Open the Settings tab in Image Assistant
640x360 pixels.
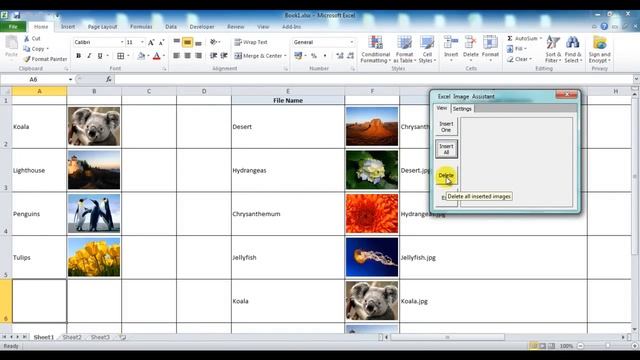[462, 109]
